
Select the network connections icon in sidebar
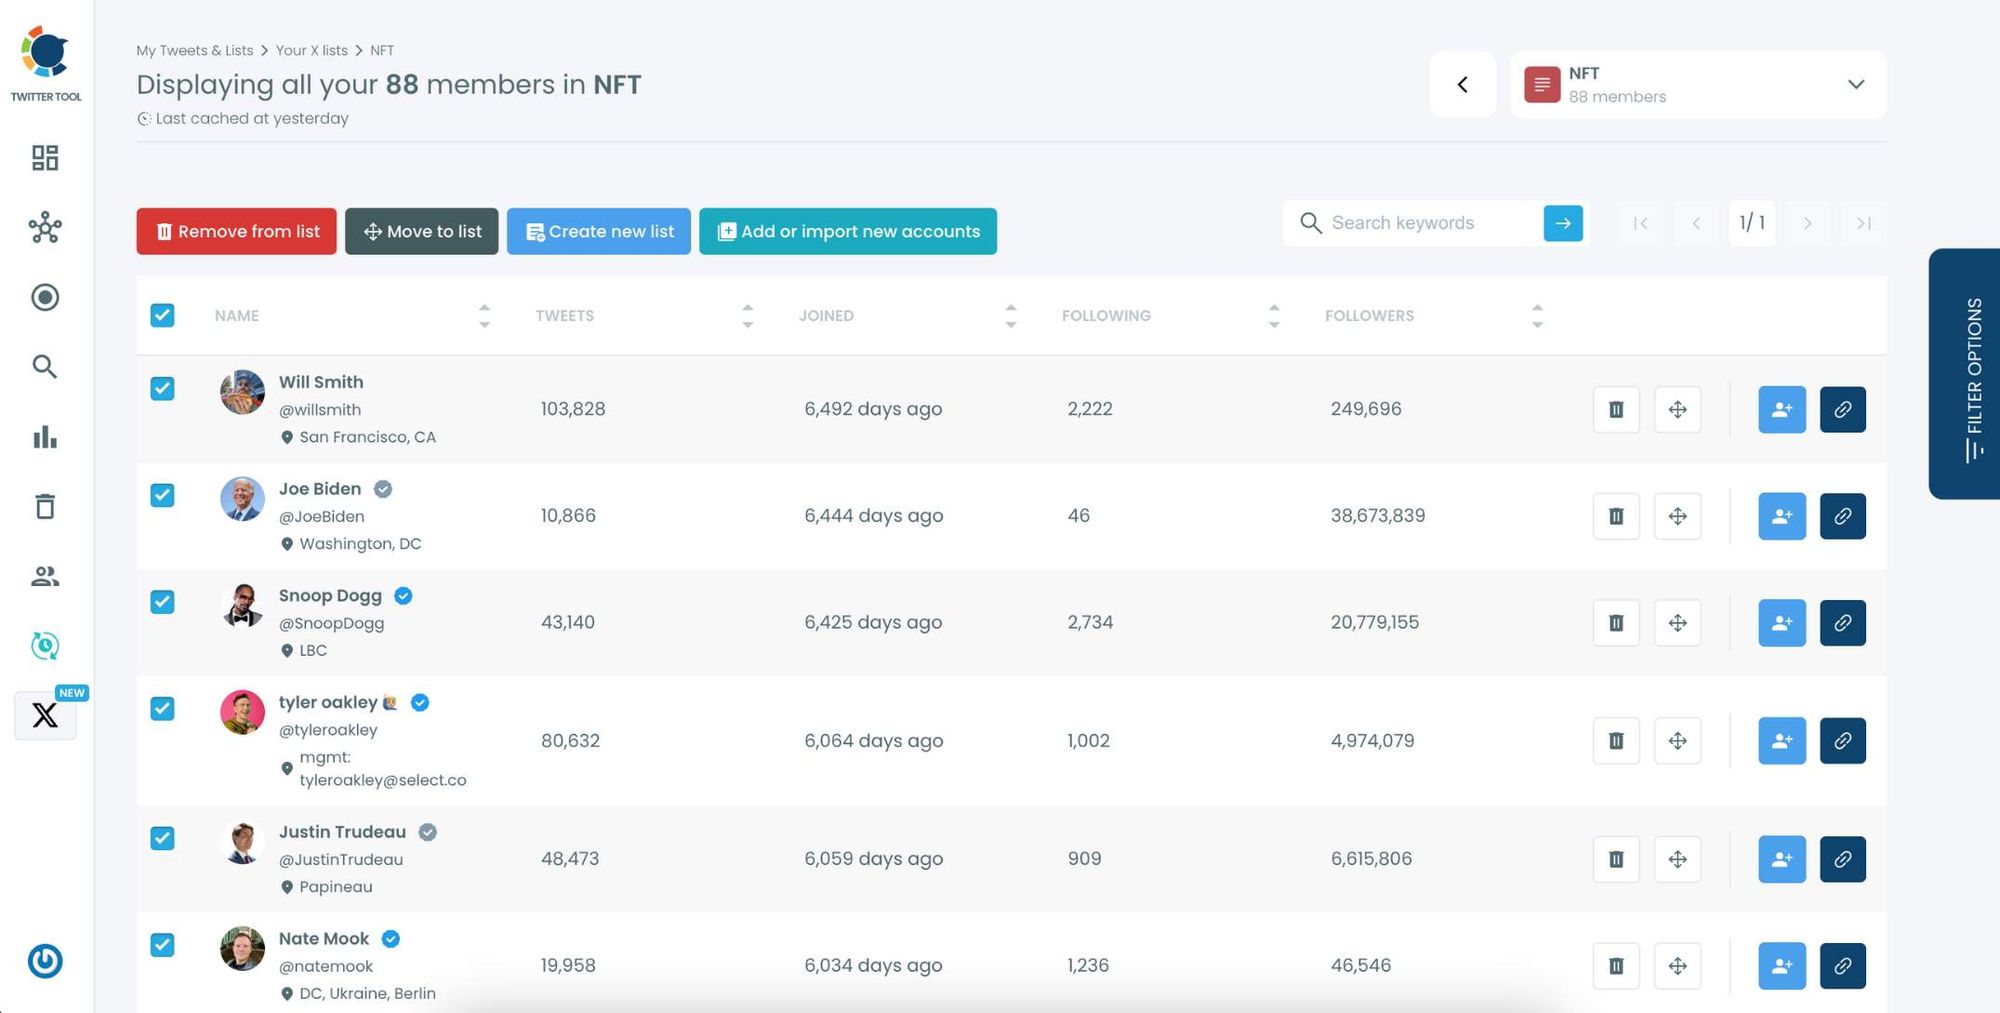[x=44, y=228]
